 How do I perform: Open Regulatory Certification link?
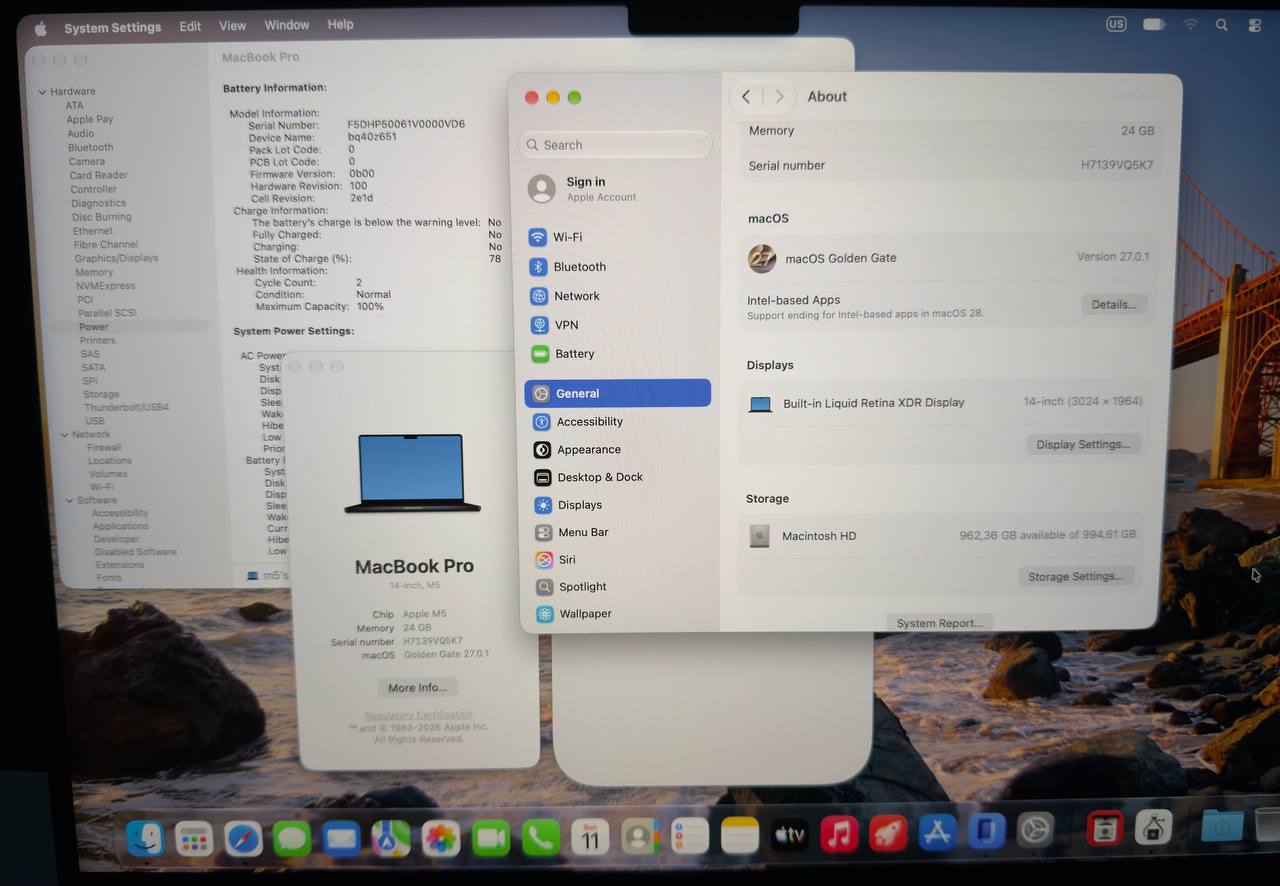[418, 715]
